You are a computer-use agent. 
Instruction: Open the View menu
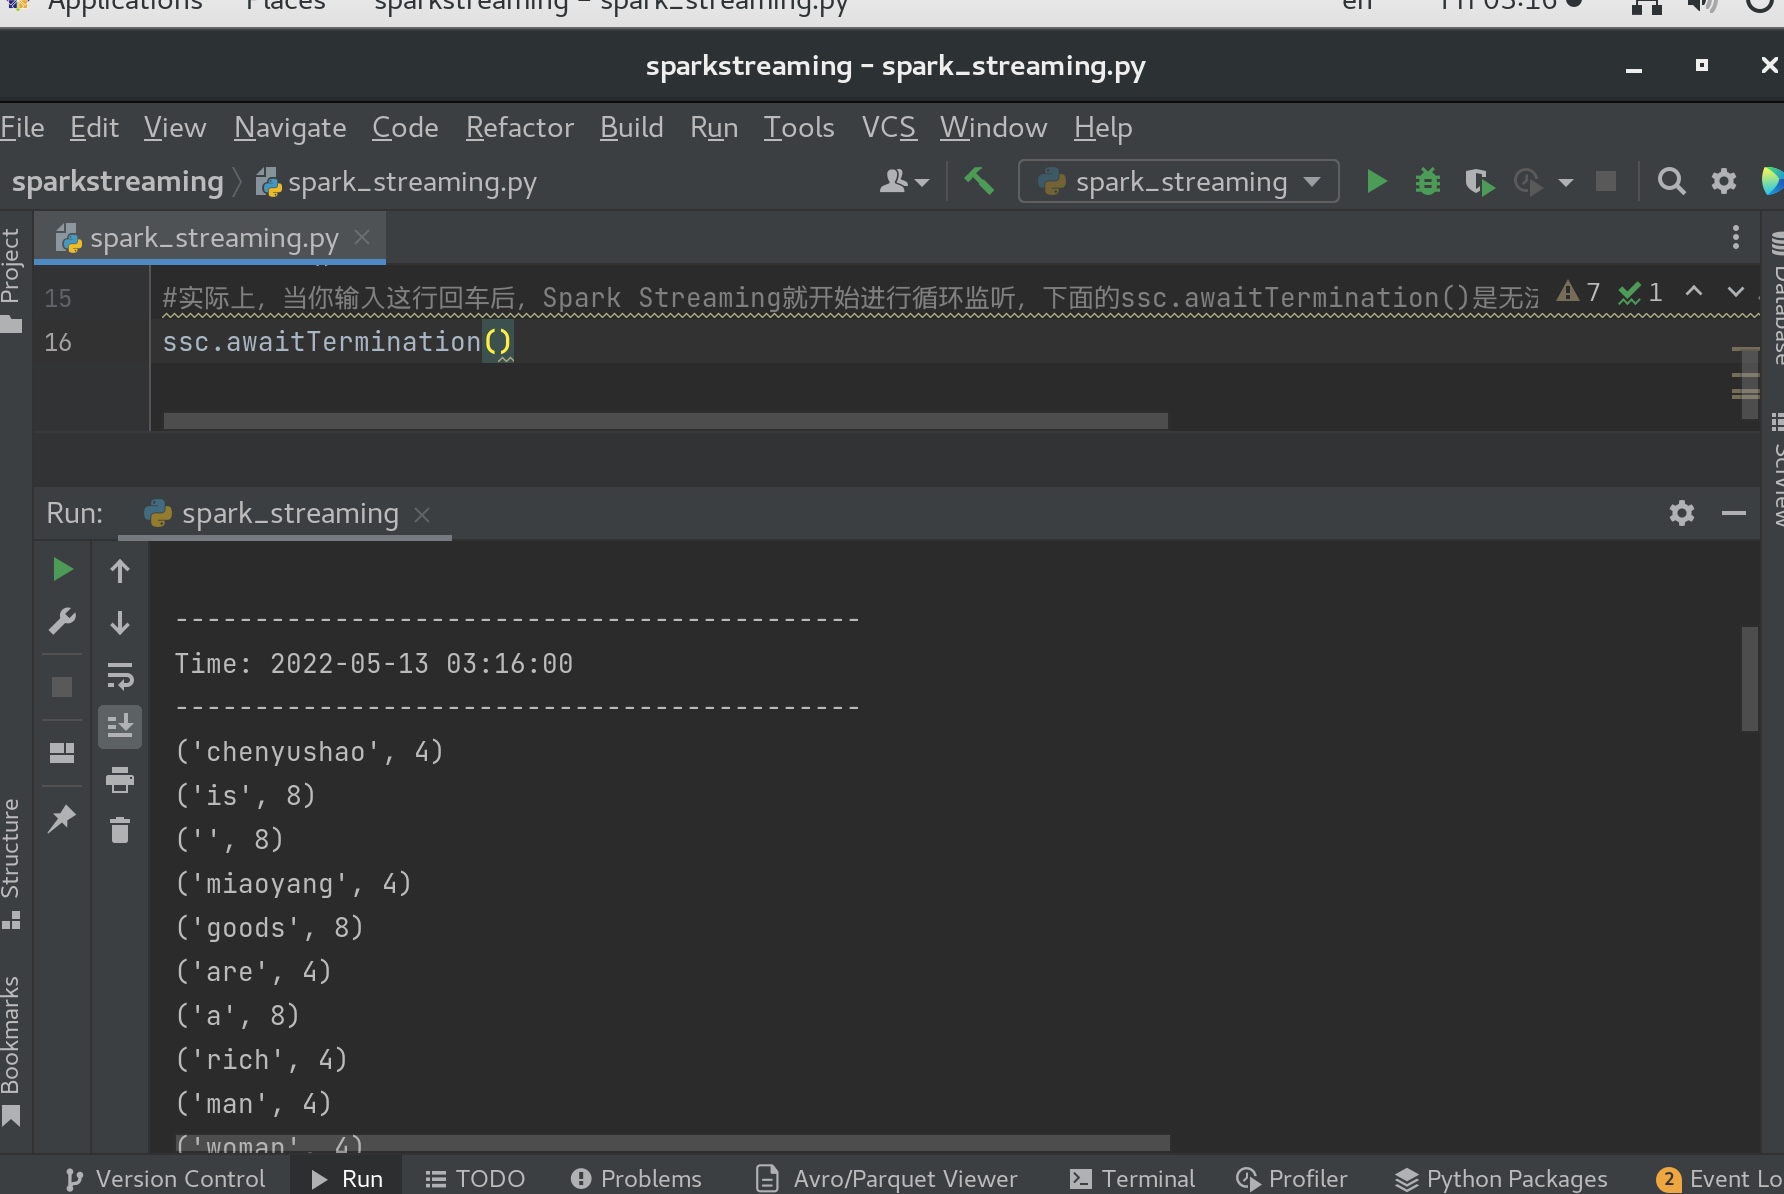175,127
